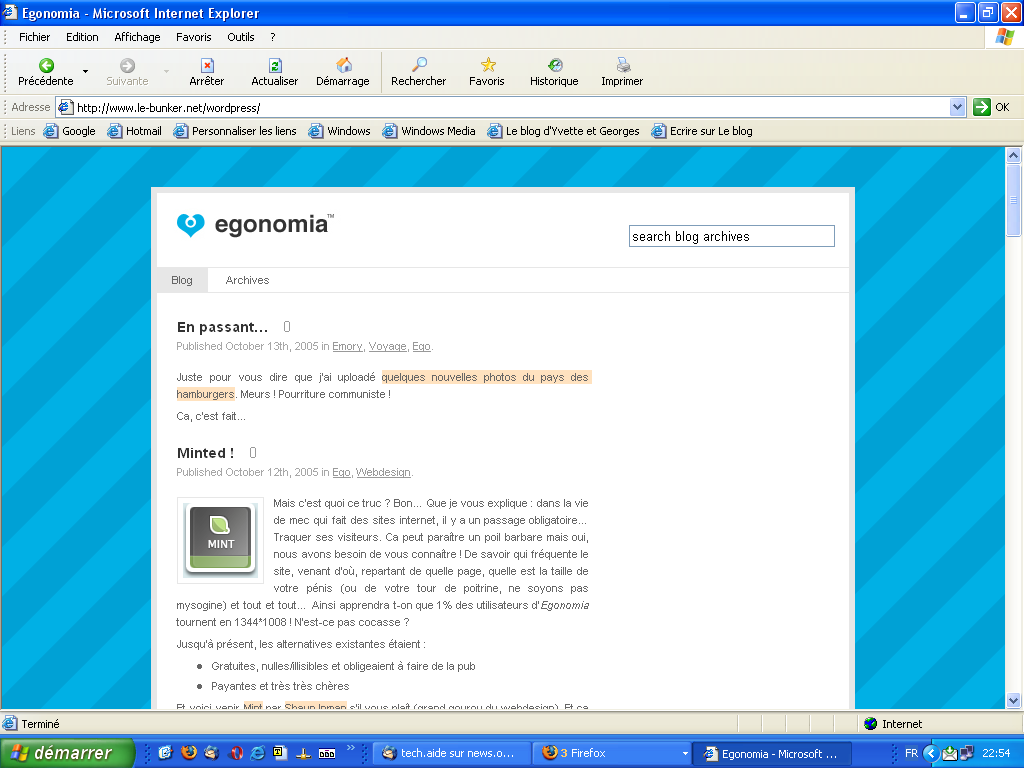Image resolution: width=1024 pixels, height=768 pixels.
Task: Click the vertical scrollbar down arrow
Action: point(1013,701)
